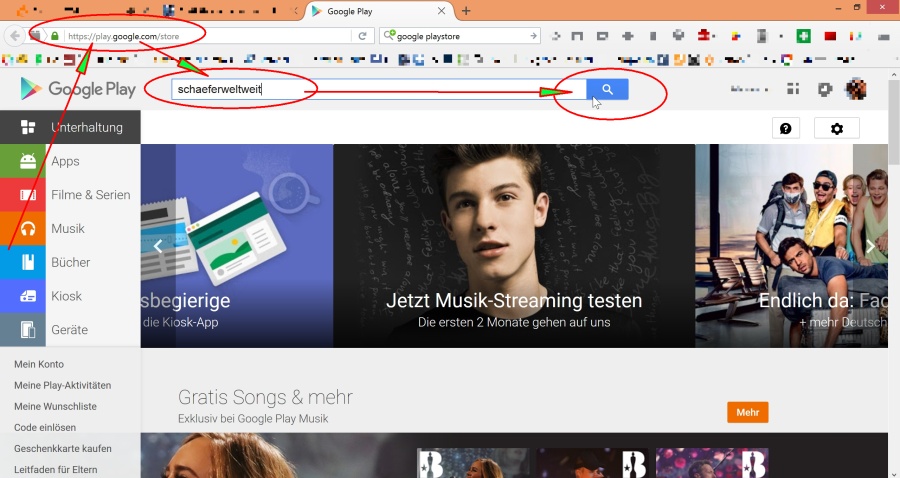Viewport: 900px width, 478px height.
Task: Open the help question mark button
Action: 785,128
